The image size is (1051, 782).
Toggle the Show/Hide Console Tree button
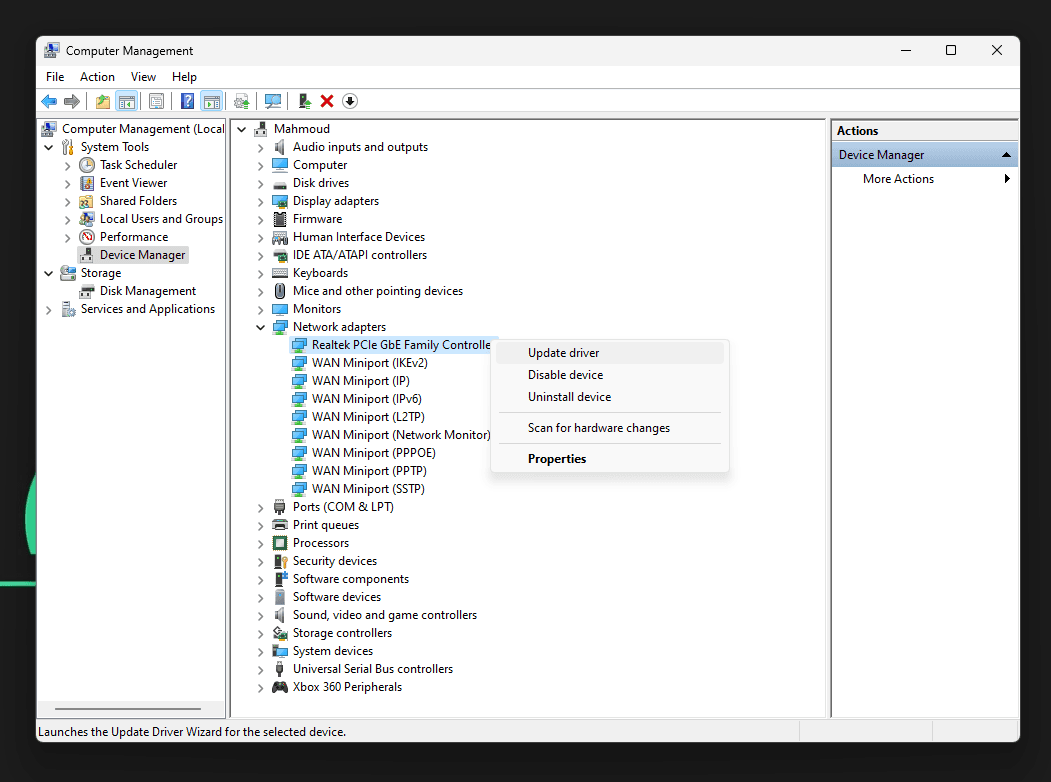tap(127, 101)
